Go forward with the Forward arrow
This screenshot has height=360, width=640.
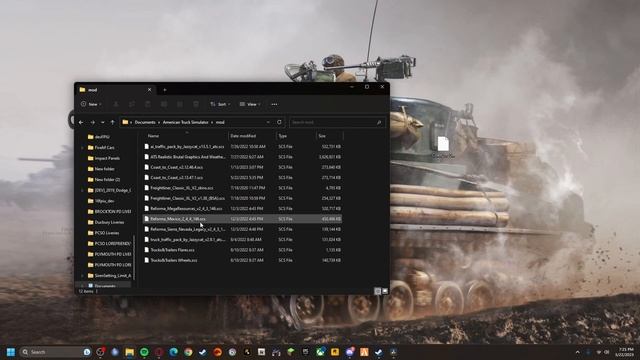click(x=93, y=122)
